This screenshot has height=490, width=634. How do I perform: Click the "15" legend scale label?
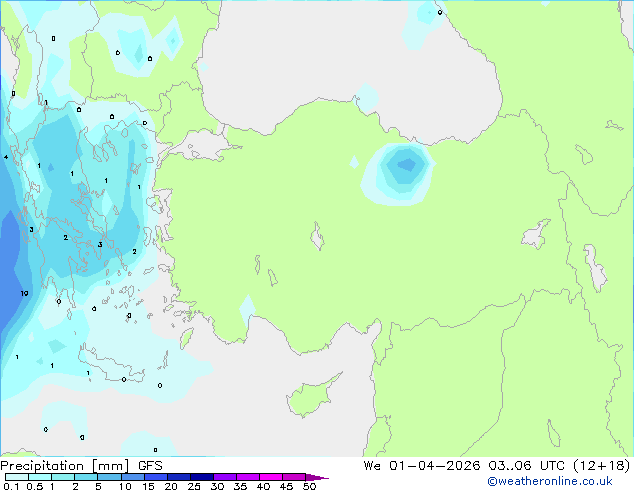click(x=148, y=486)
